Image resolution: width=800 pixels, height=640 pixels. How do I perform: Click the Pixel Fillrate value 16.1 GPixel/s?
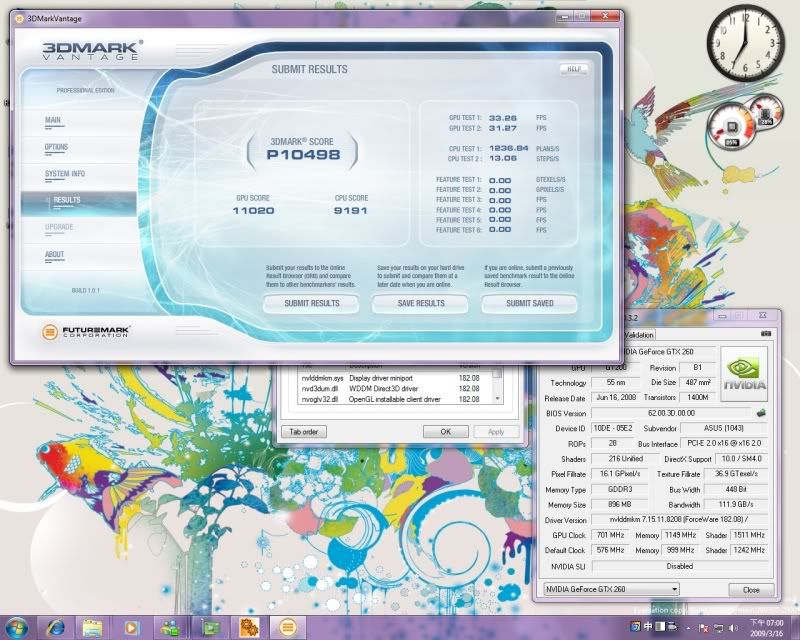(619, 474)
